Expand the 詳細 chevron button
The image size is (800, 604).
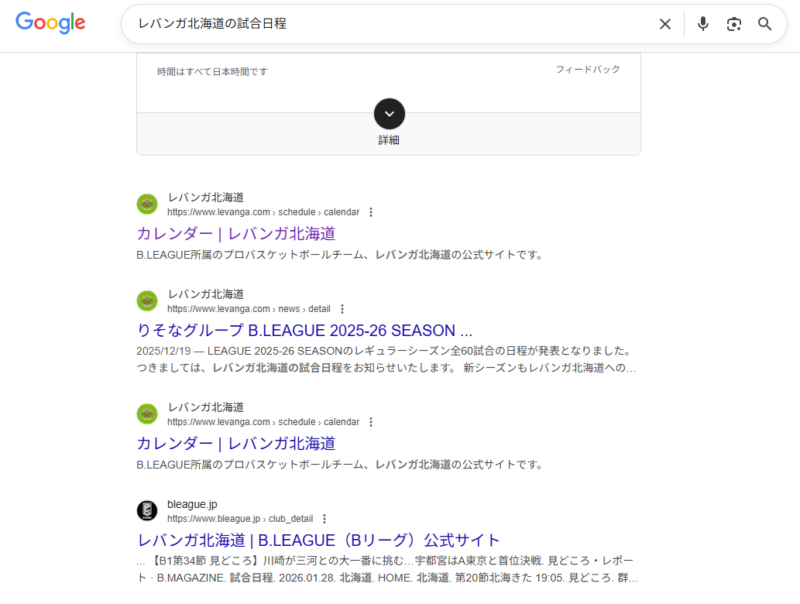(x=389, y=113)
